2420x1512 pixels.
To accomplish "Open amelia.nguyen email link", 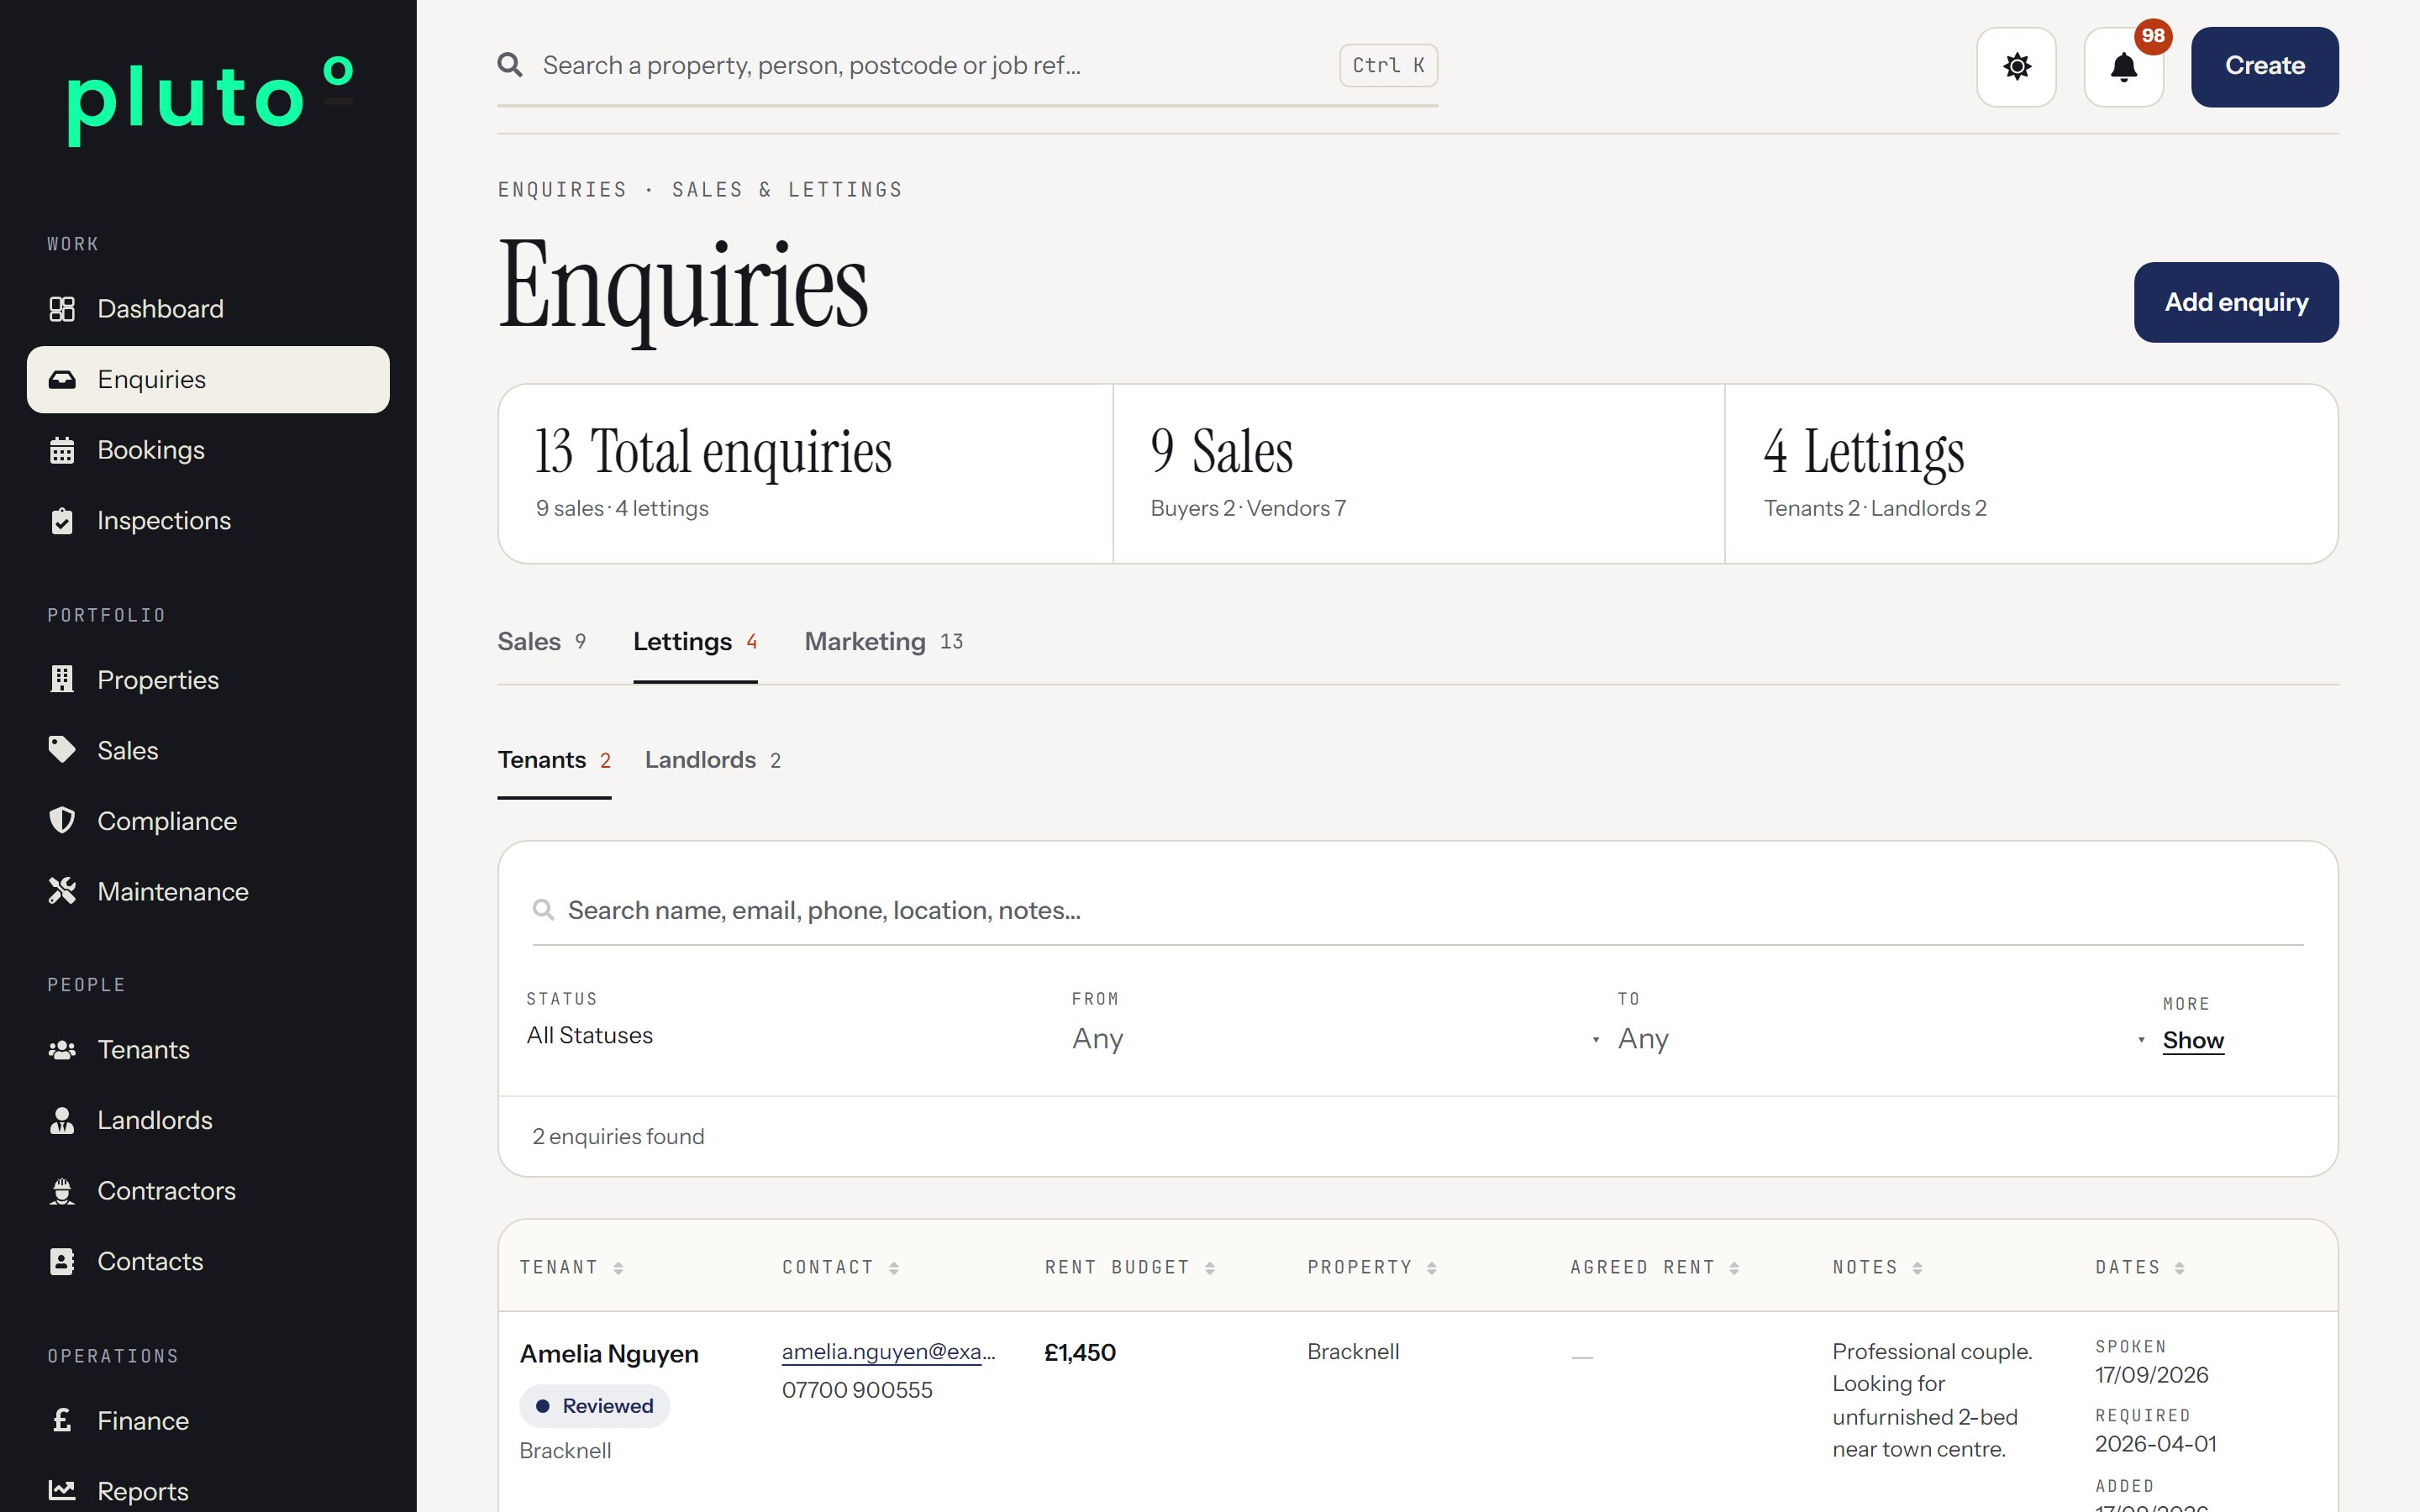I will (x=888, y=1352).
